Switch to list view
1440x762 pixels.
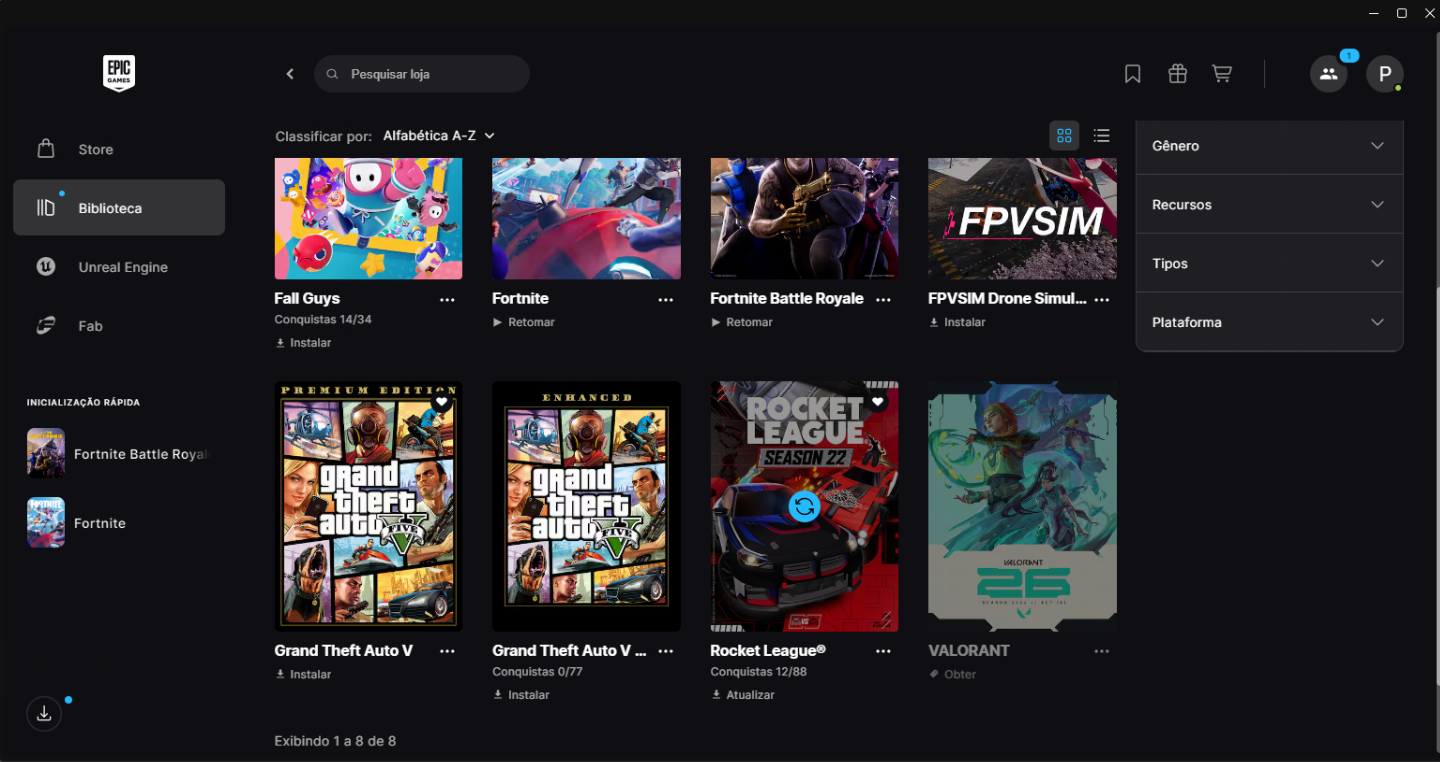[x=1101, y=136]
